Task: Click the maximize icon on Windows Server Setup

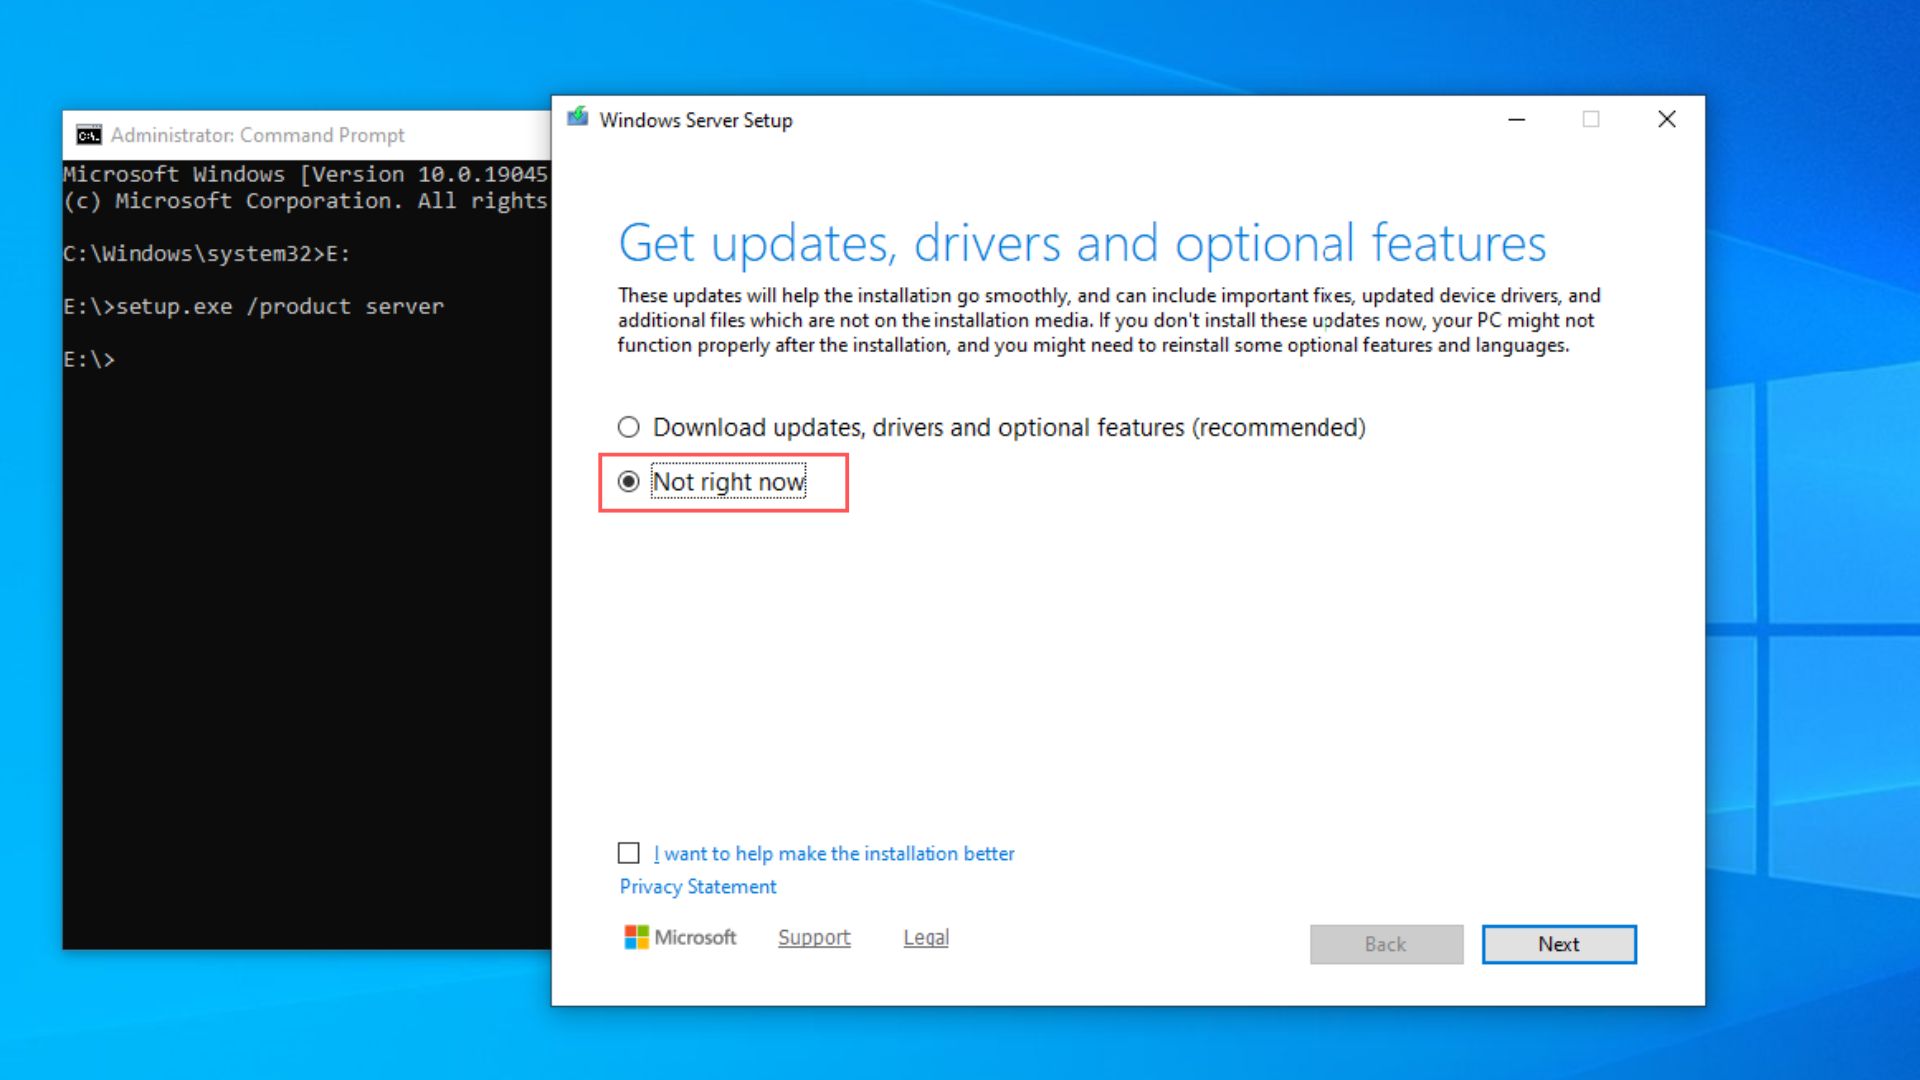Action: point(1591,119)
